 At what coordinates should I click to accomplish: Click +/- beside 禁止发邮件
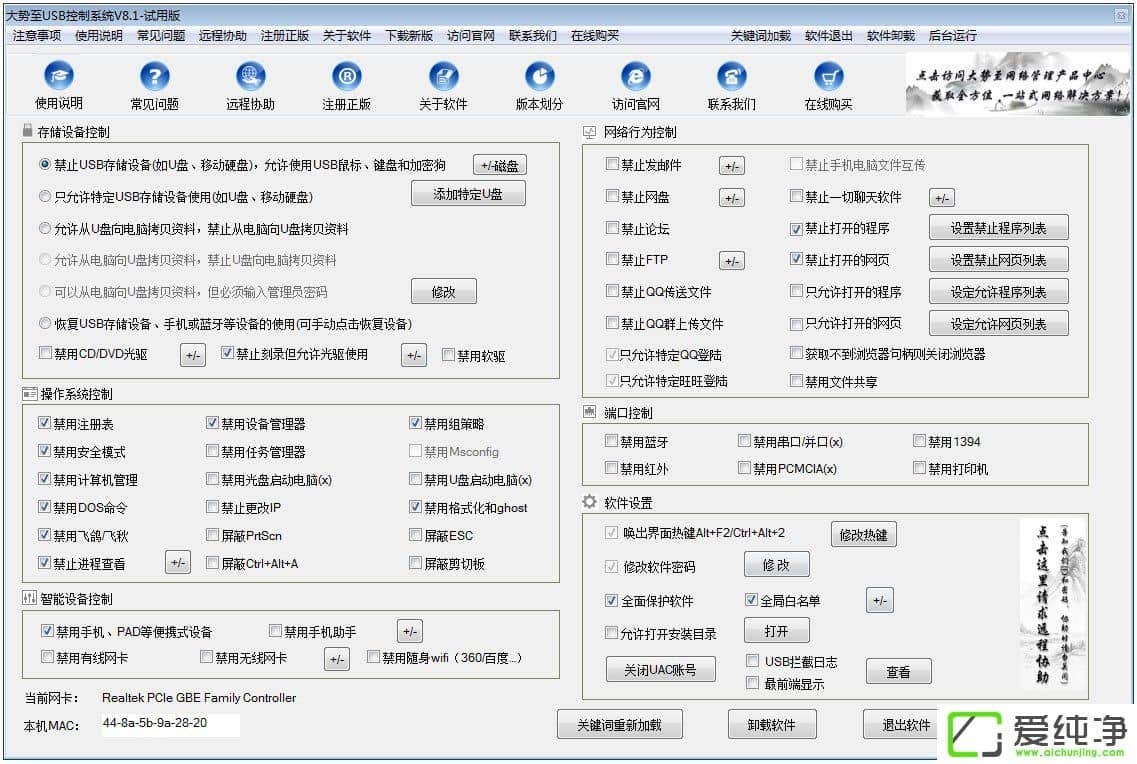pyautogui.click(x=732, y=166)
